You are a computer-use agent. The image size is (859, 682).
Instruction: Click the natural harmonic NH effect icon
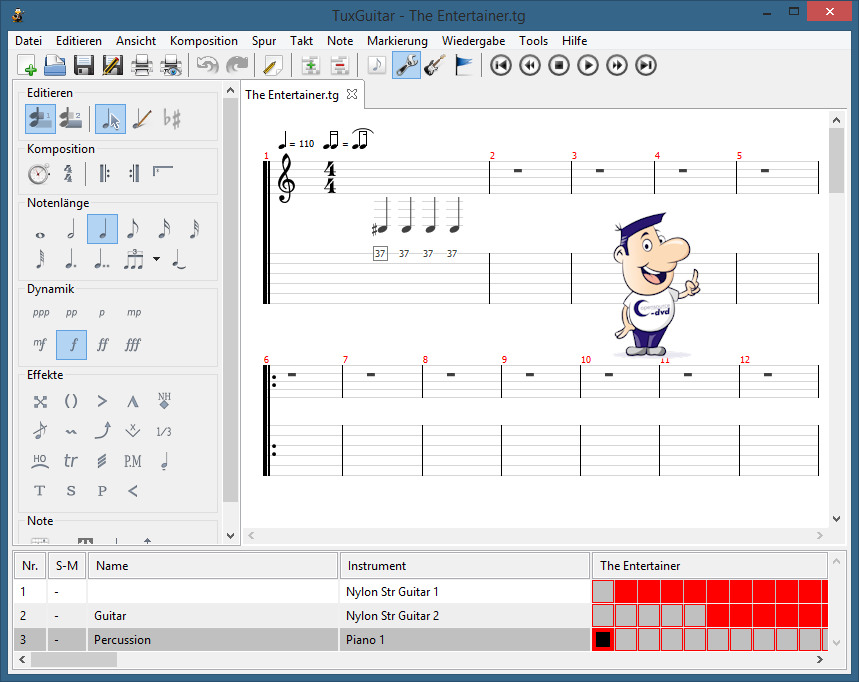[164, 401]
